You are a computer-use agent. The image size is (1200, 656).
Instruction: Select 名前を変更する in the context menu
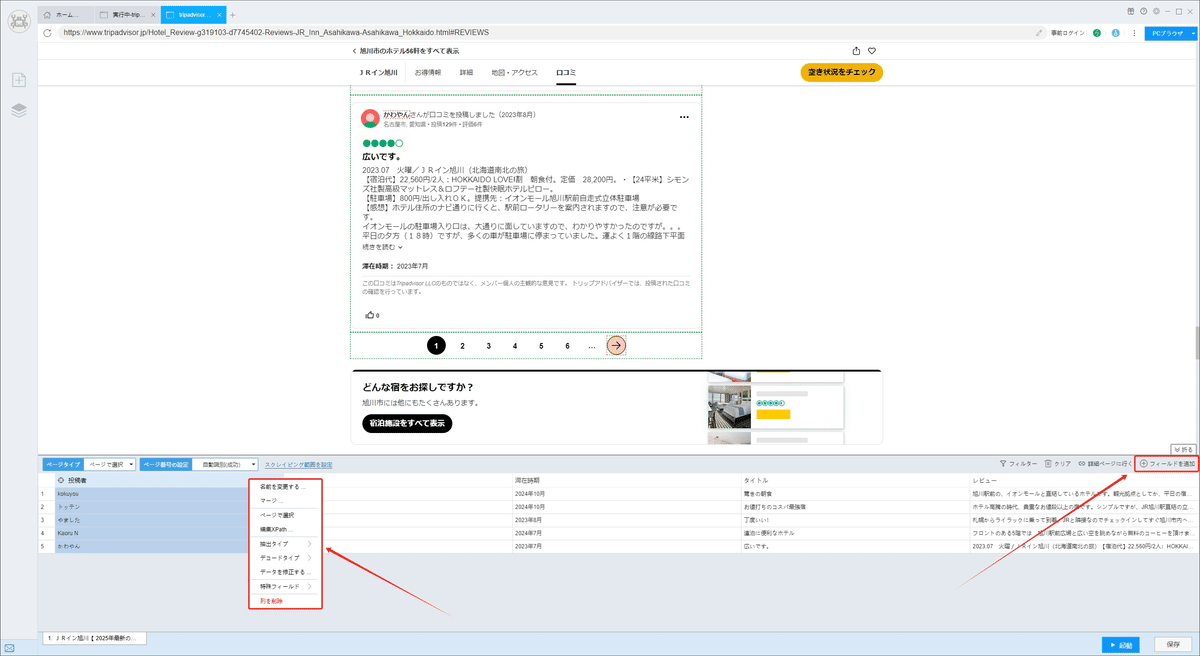tap(285, 486)
